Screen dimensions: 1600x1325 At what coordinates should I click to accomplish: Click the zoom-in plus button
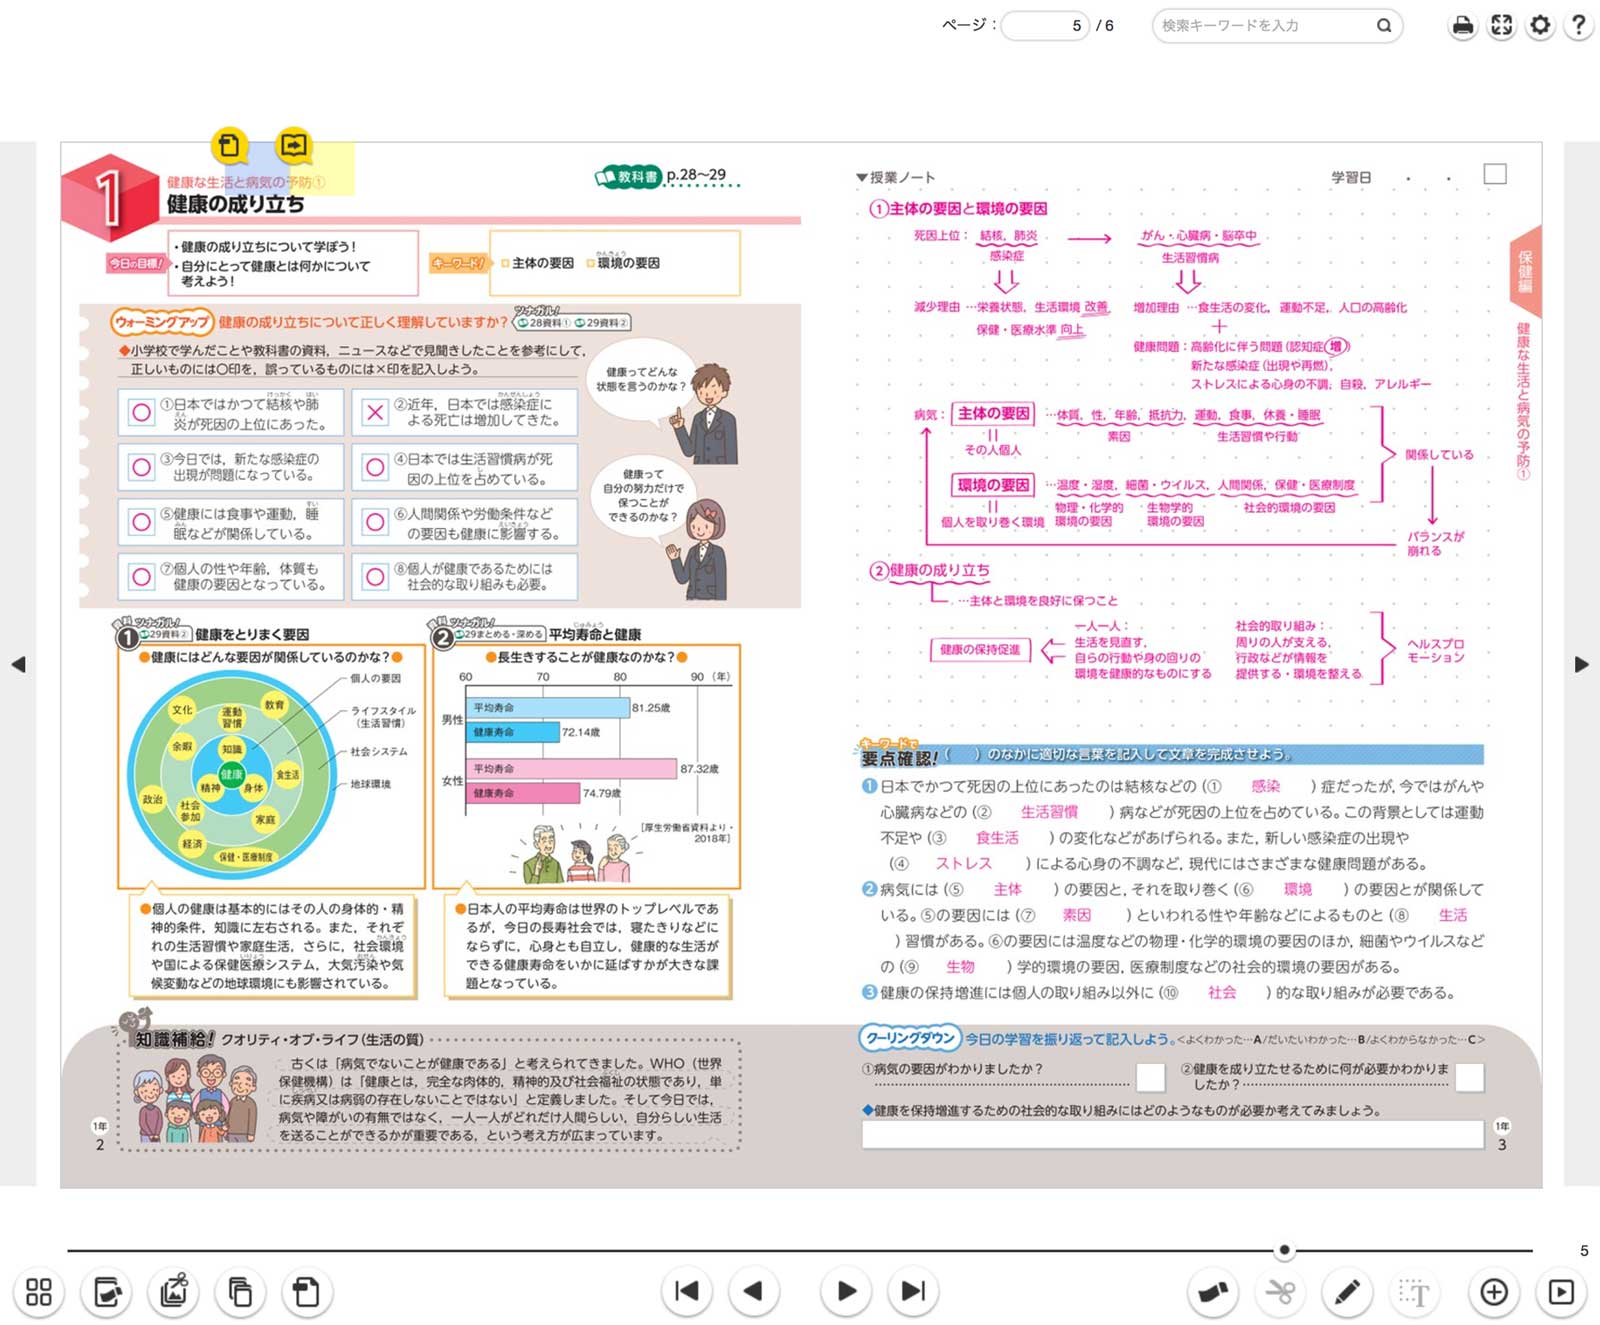point(1494,1292)
